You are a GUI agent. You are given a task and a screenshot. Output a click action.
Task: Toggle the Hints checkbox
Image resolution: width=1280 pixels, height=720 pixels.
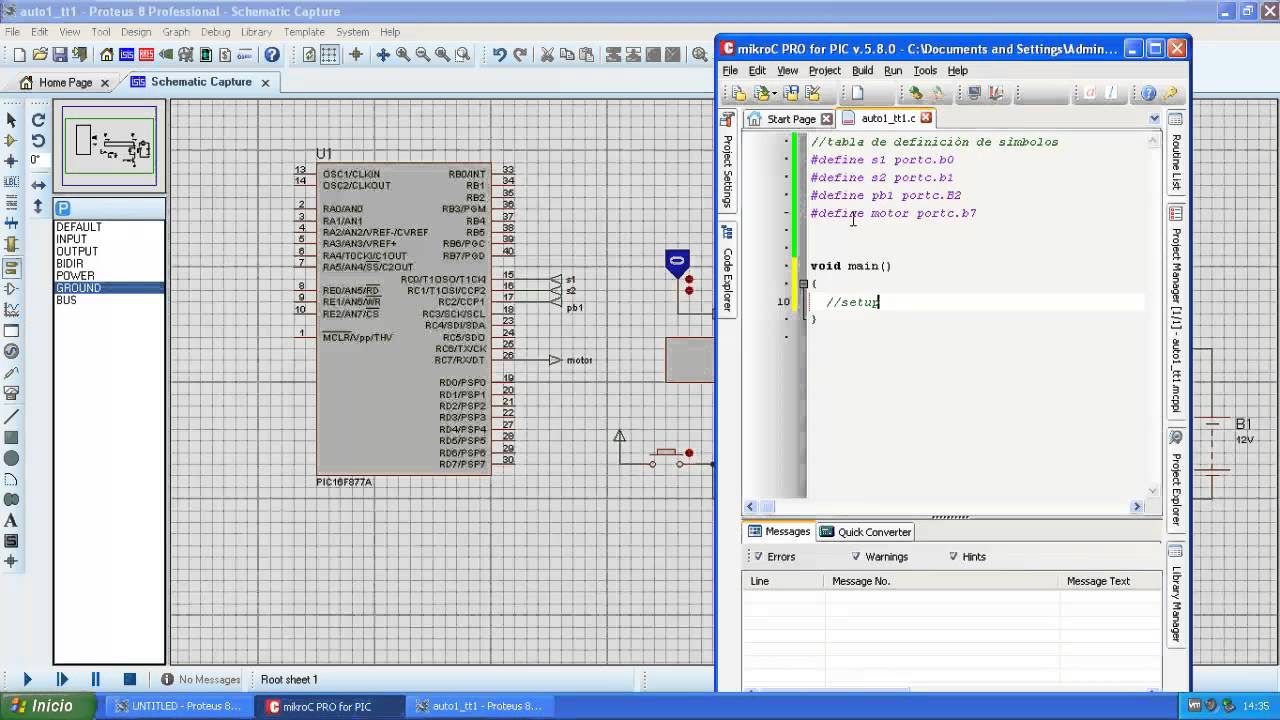click(x=953, y=557)
